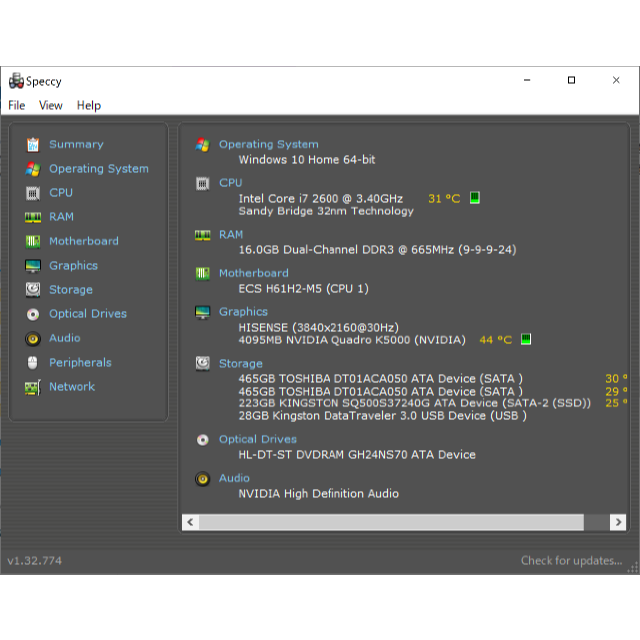The image size is (640, 640).
Task: Click the Operating System flag icon in sidebar
Action: point(33,169)
